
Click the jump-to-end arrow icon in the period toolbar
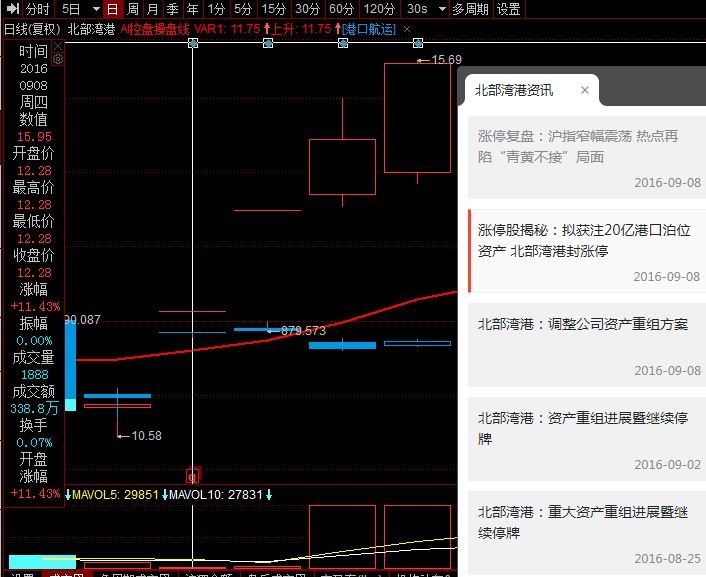click(x=12, y=8)
